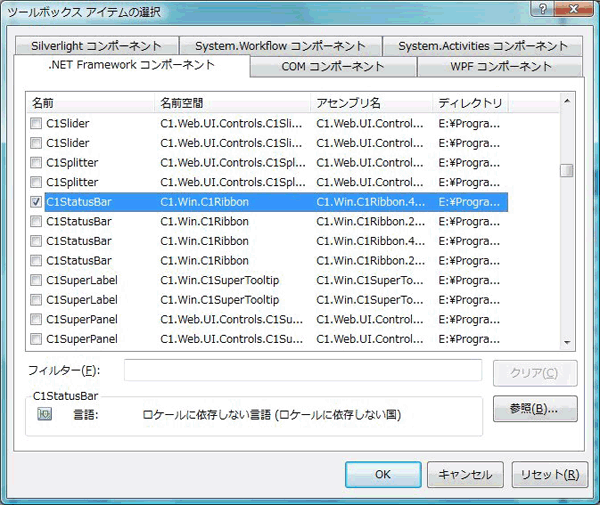Select the bottom C1SuperPanel name

(82, 339)
